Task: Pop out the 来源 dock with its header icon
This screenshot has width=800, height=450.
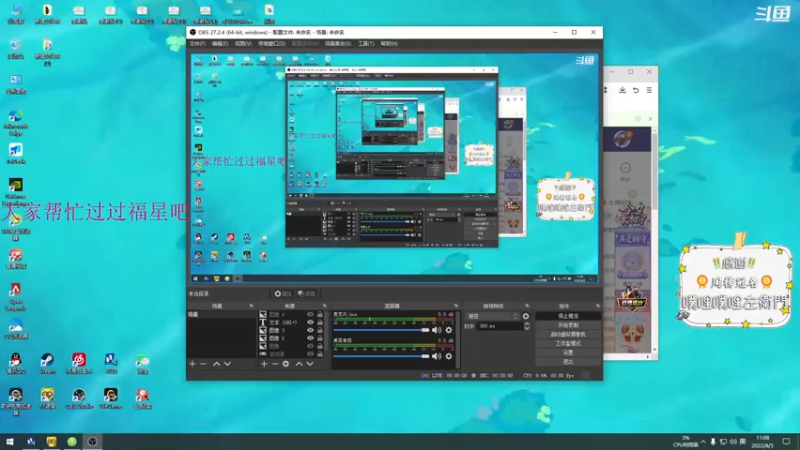Action: tap(324, 306)
